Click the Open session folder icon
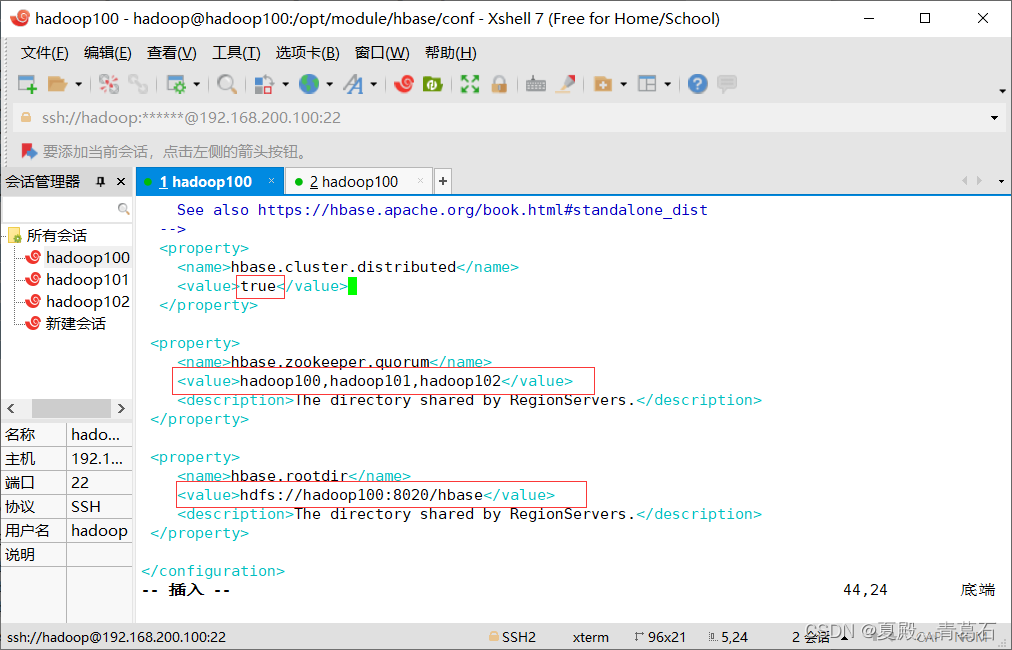Viewport: 1012px width, 650px height. point(57,84)
